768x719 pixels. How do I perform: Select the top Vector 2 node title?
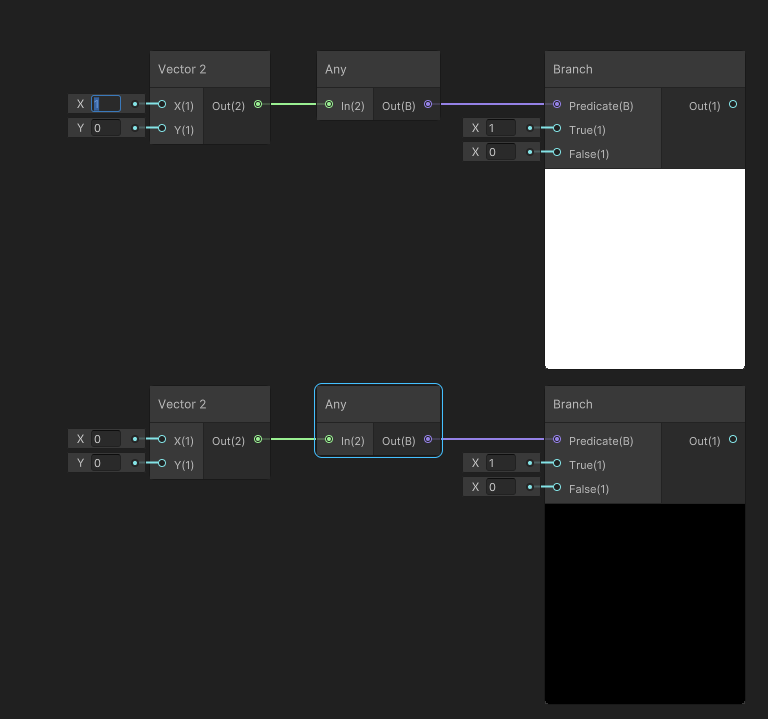click(182, 69)
